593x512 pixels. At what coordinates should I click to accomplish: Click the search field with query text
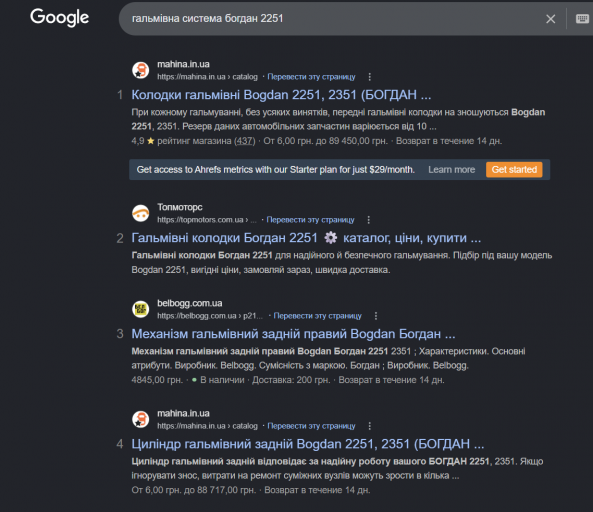333,19
